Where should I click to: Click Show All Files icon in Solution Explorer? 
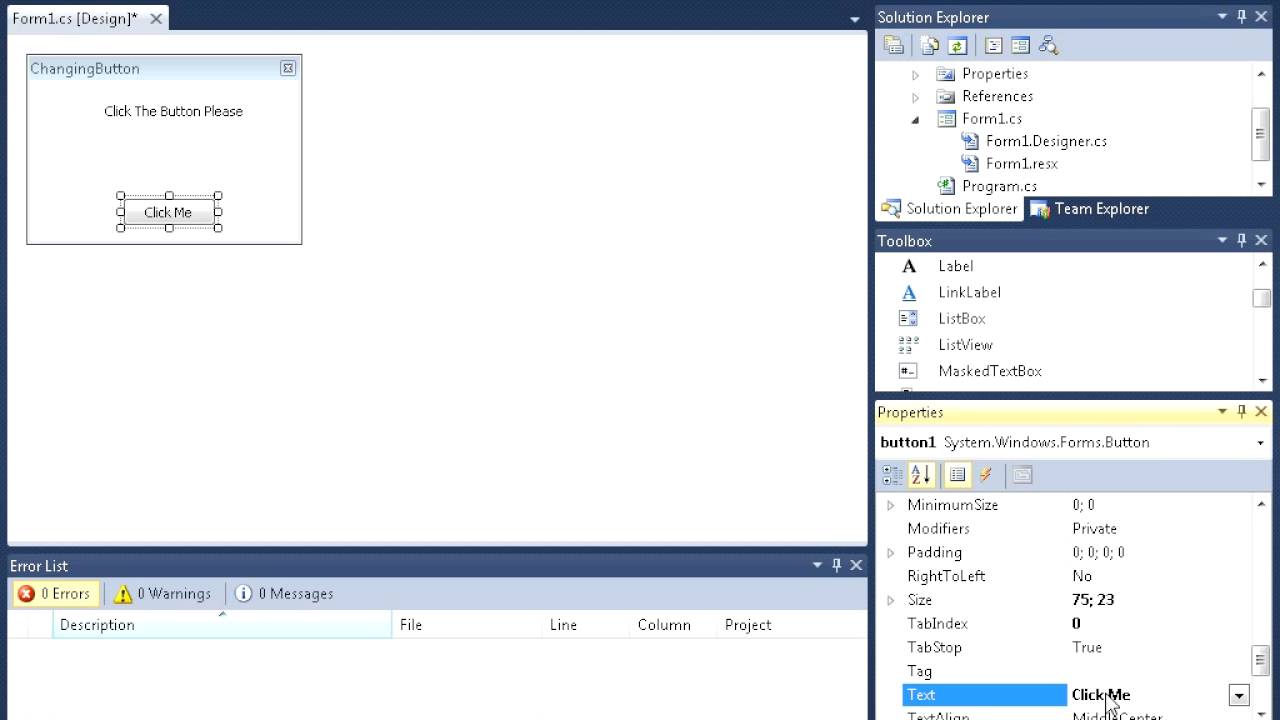(x=930, y=45)
